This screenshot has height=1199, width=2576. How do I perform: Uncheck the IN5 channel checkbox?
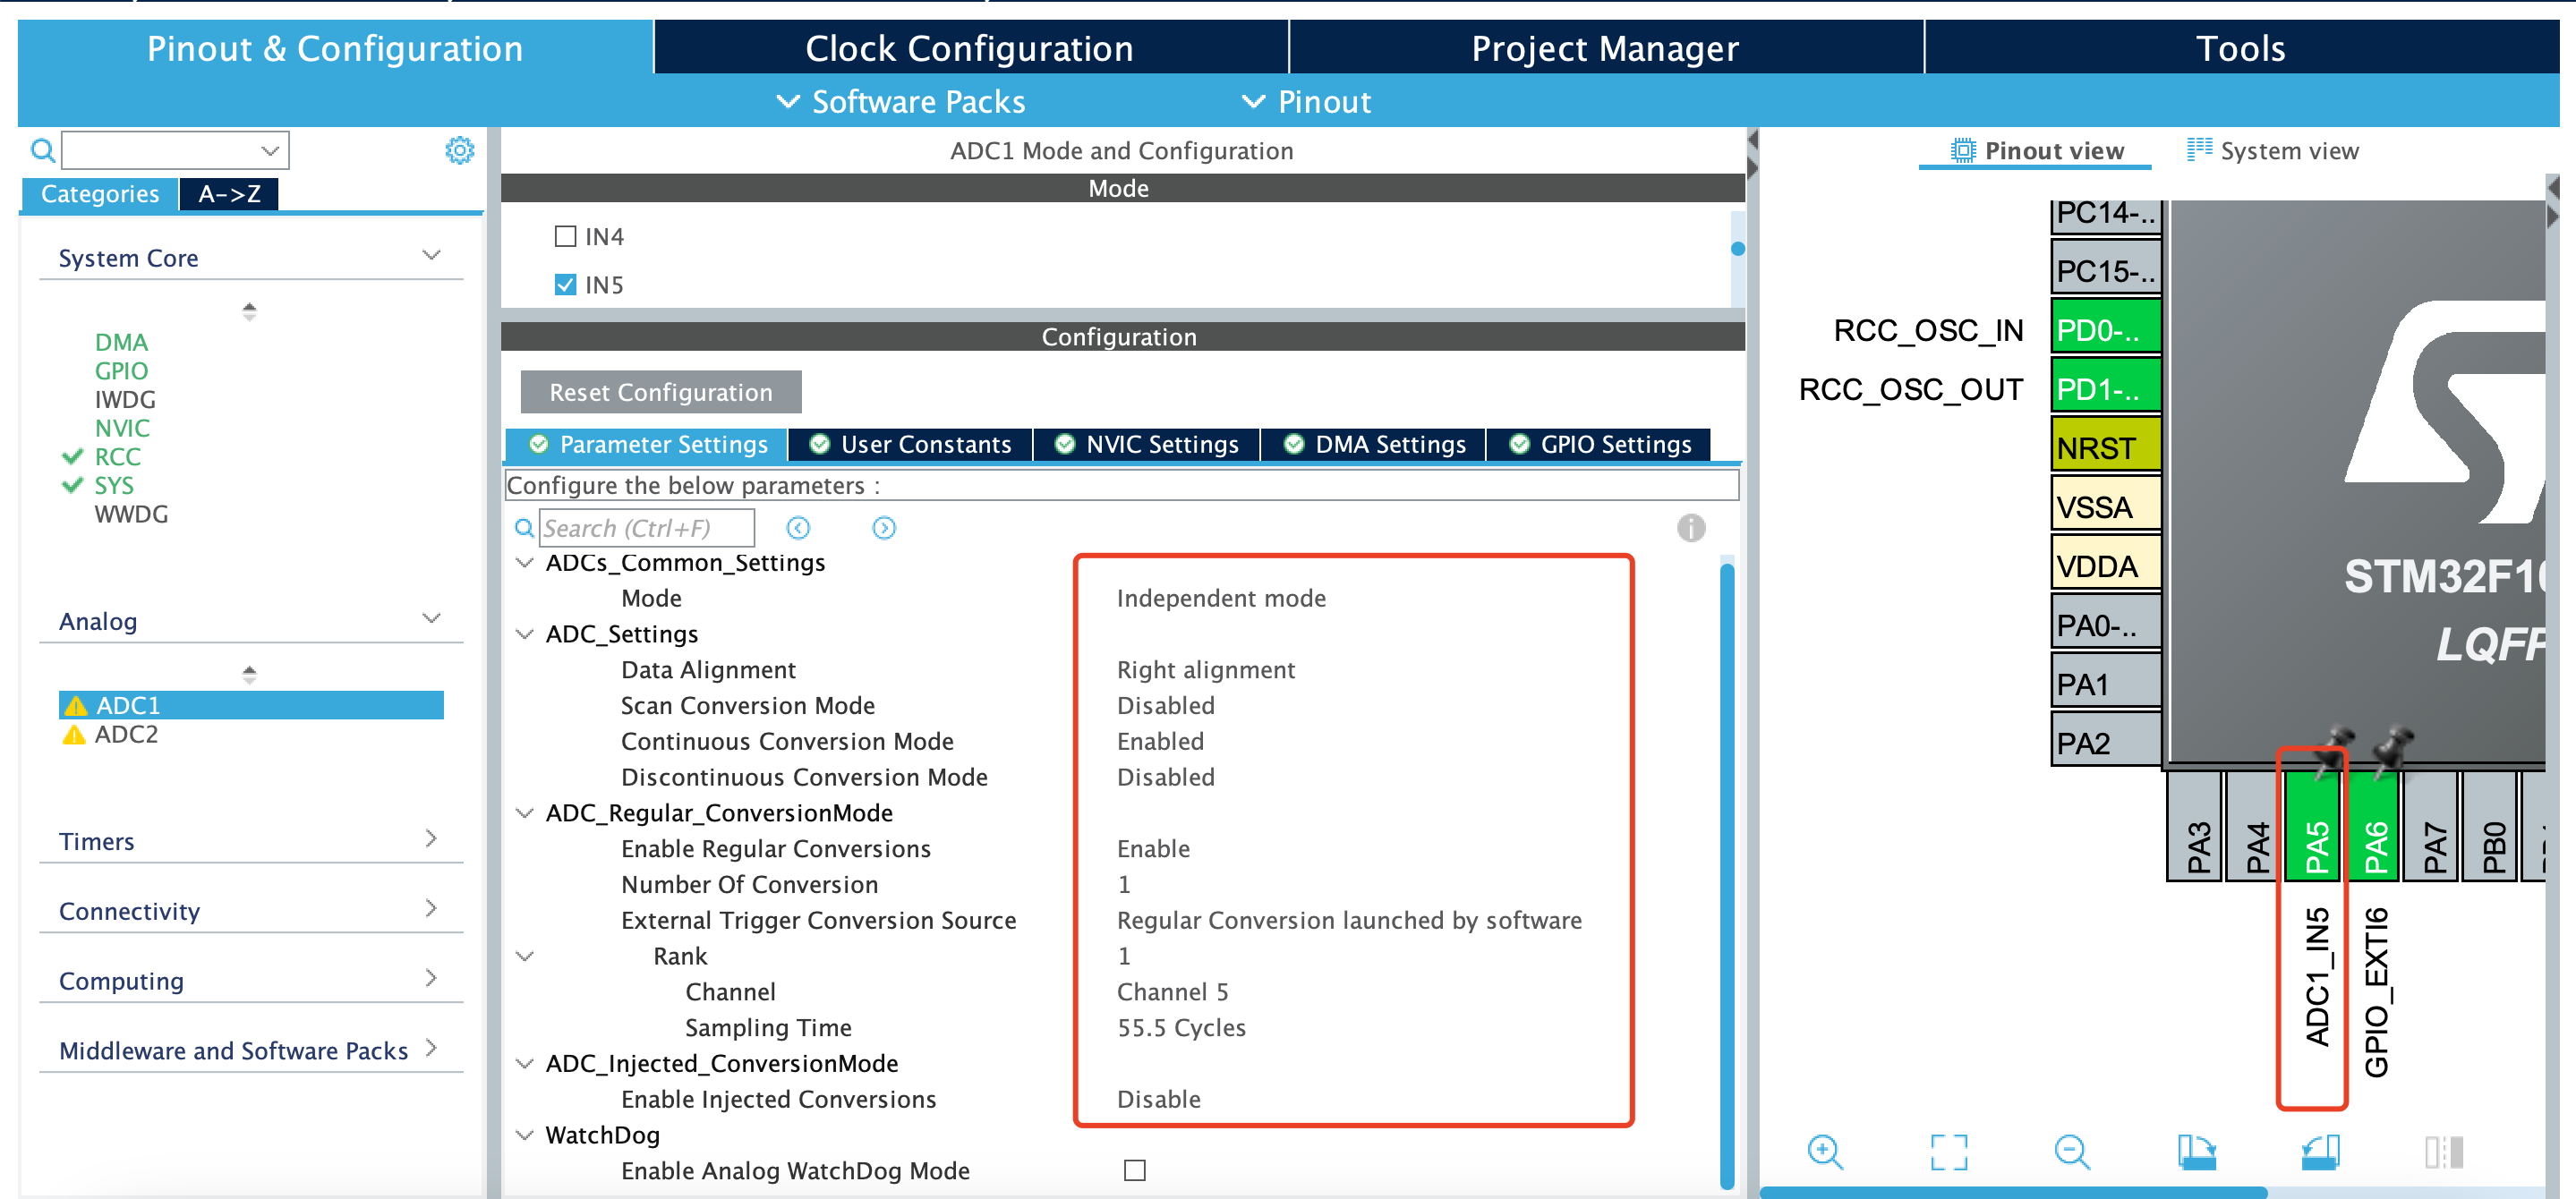pos(566,285)
